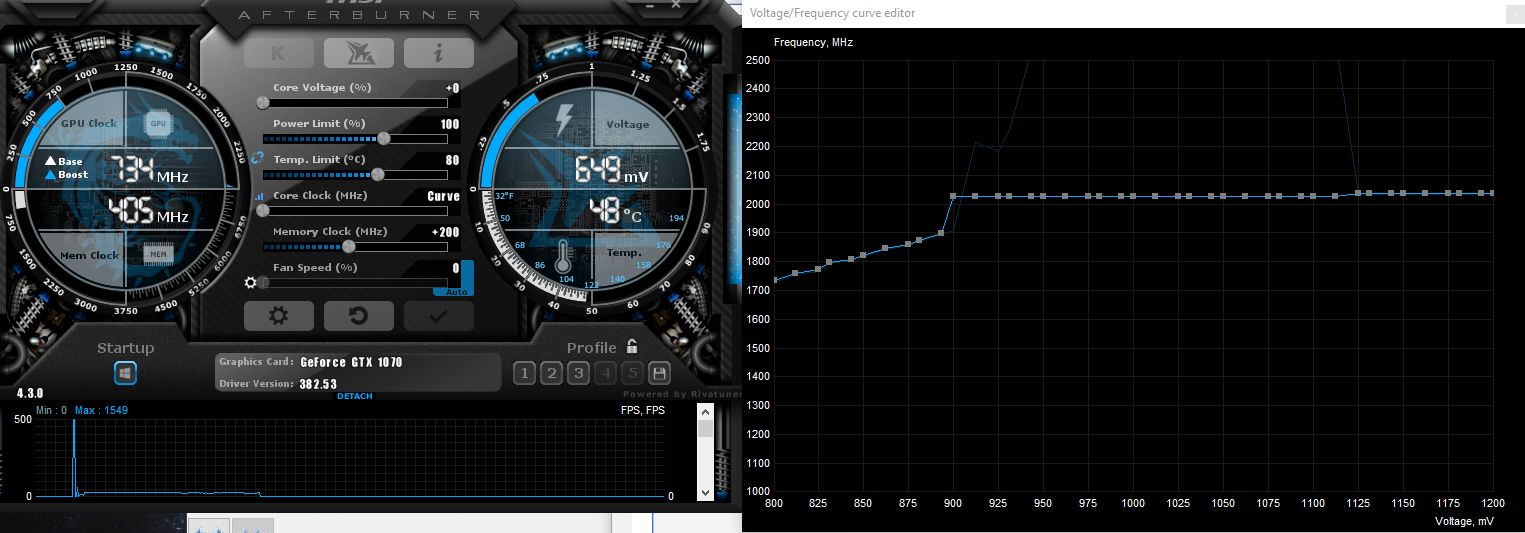Click the Voltage/Frequency curve editor title
Viewport: 1525px width, 533px height.
click(832, 13)
